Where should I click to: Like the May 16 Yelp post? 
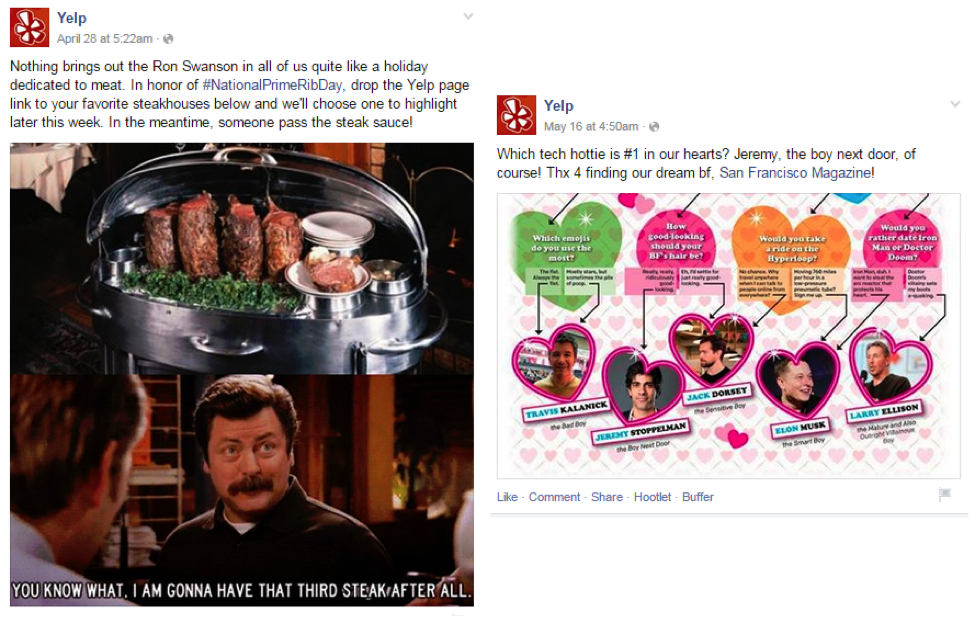point(507,497)
